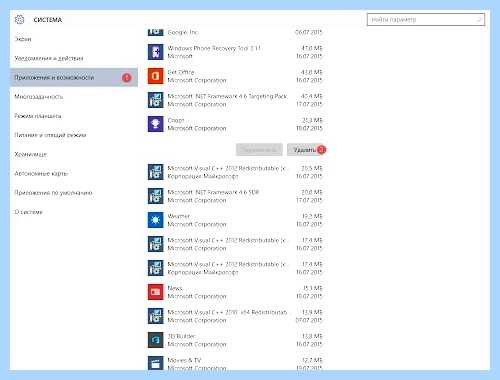Click the СИСТЕМА window title
Image resolution: width=500 pixels, height=380 pixels.
coord(48,20)
